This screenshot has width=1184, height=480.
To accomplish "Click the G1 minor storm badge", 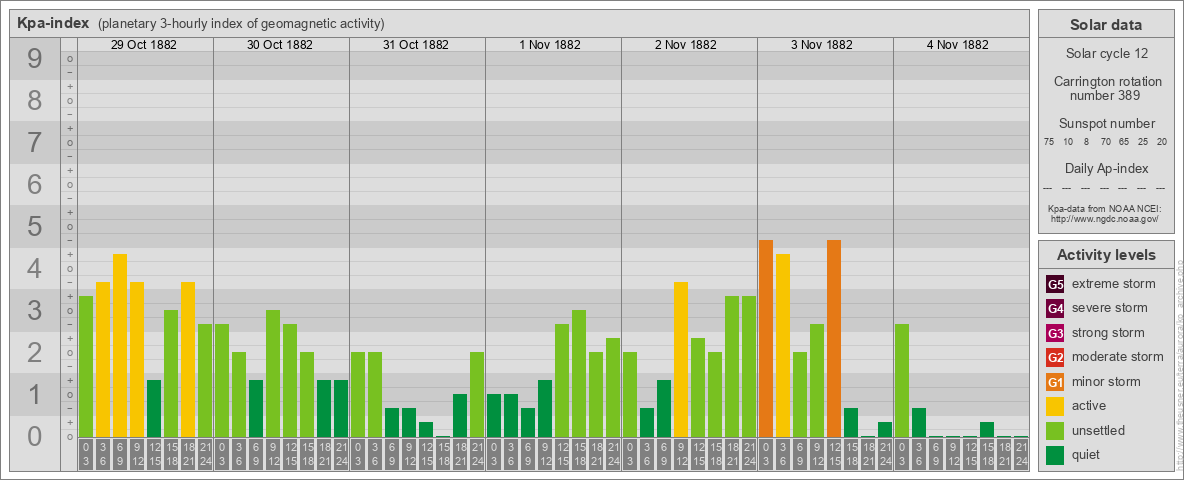I will click(1055, 382).
